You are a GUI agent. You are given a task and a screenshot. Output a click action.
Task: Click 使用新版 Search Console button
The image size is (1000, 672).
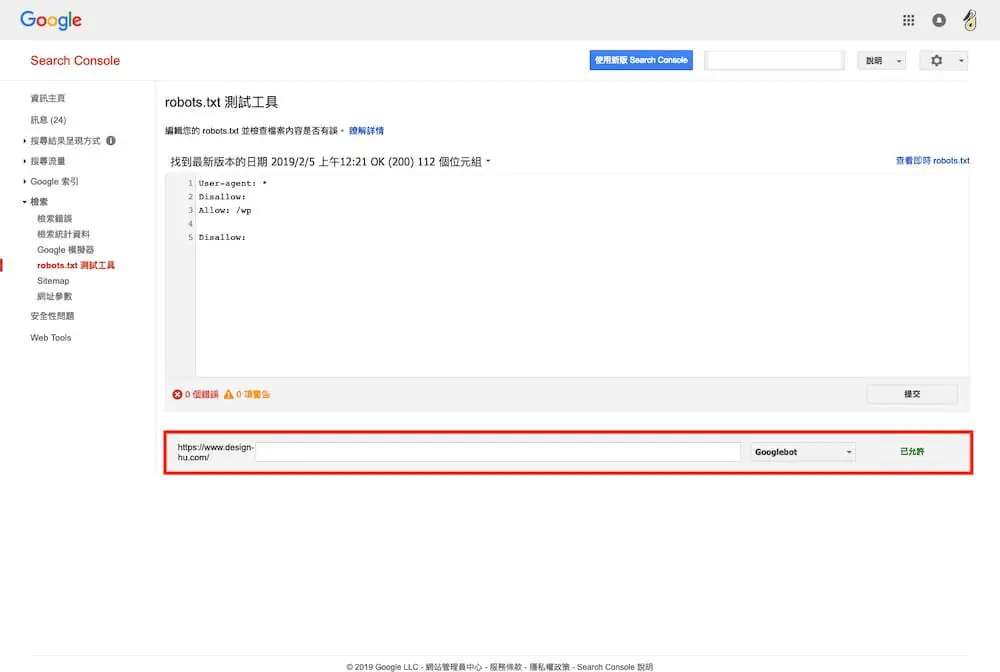(641, 60)
